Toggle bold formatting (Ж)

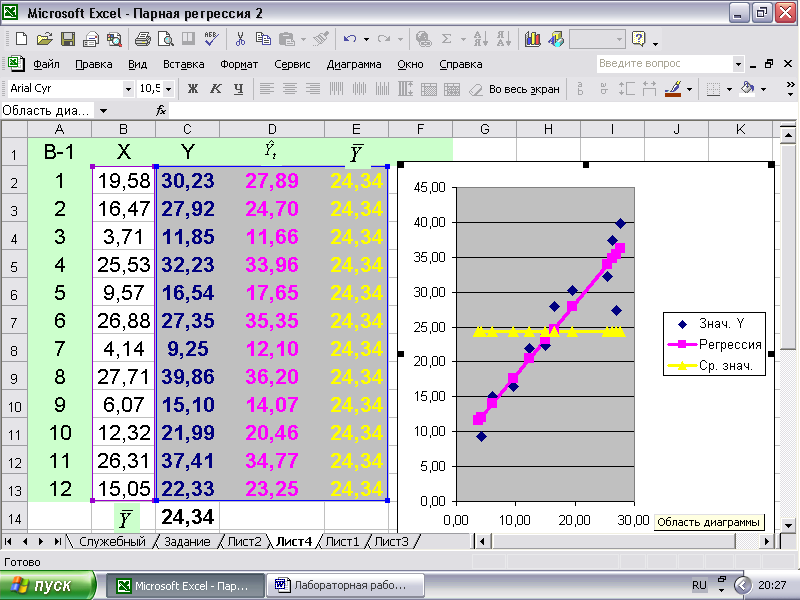[x=192, y=89]
